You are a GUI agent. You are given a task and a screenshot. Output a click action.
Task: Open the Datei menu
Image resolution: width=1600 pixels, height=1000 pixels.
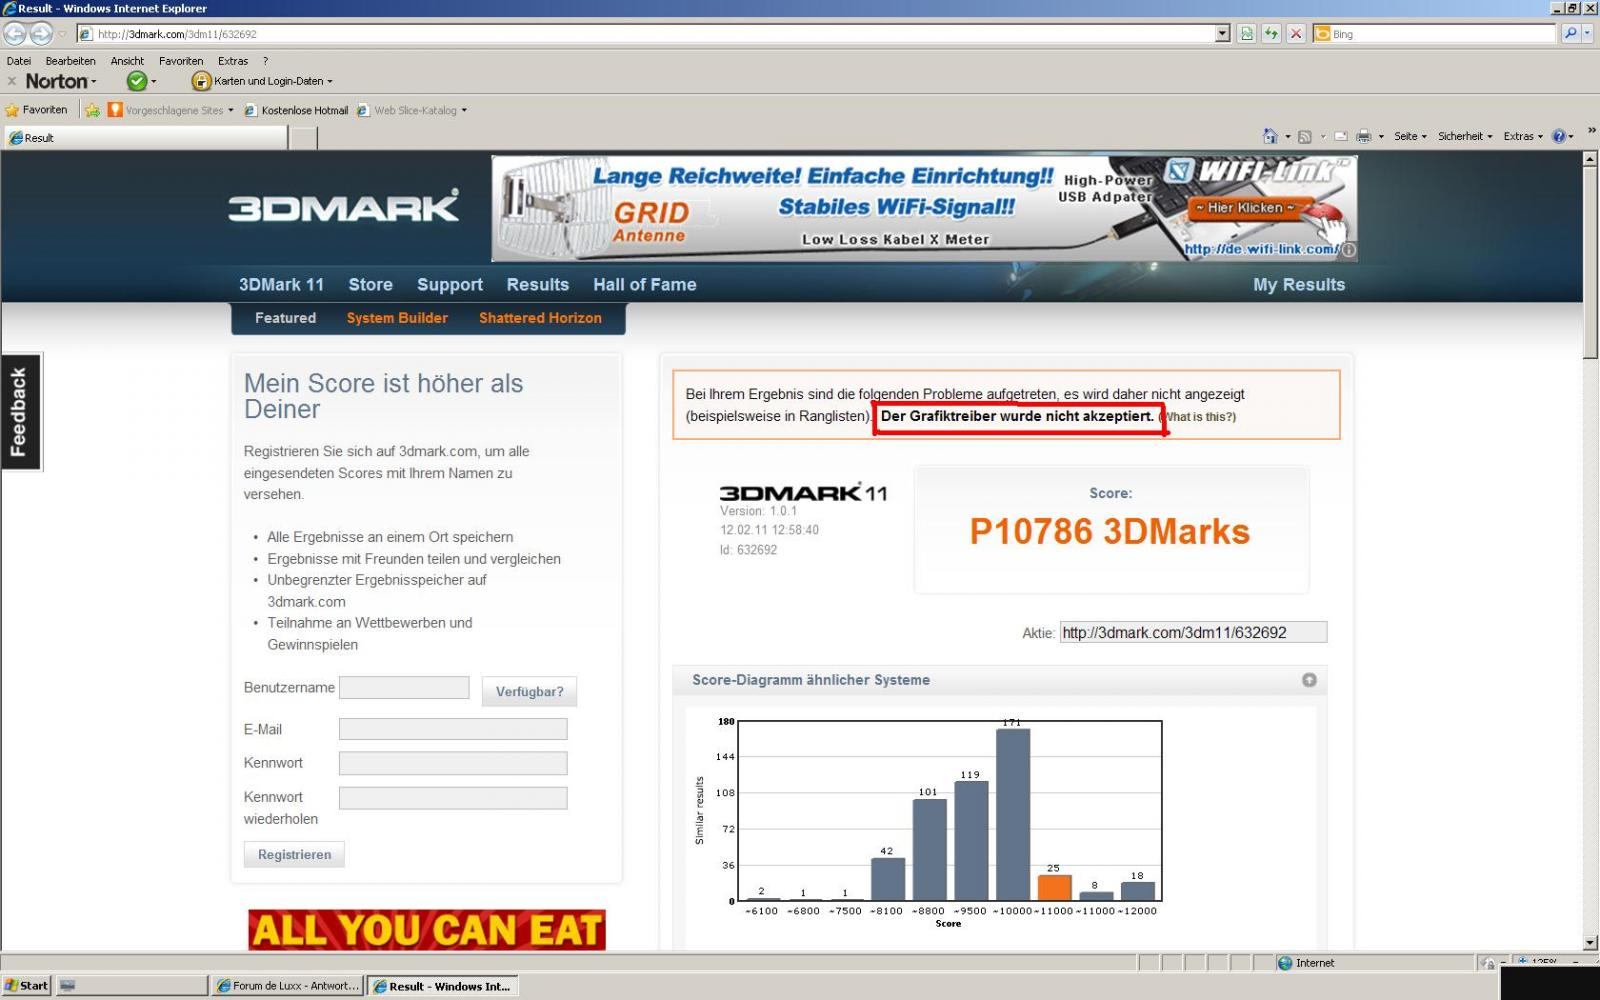19,61
